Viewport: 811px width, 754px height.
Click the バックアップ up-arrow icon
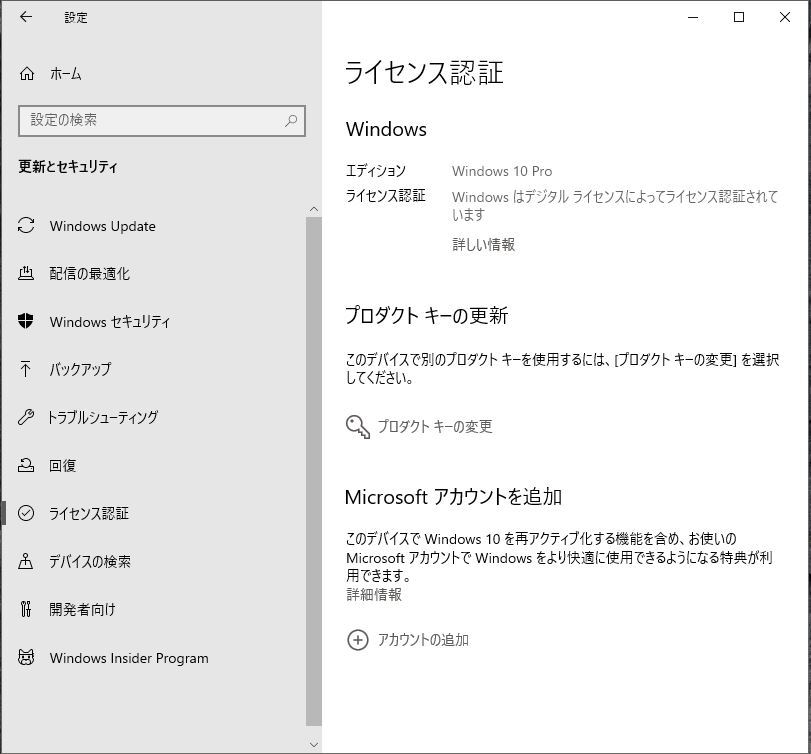pos(25,369)
